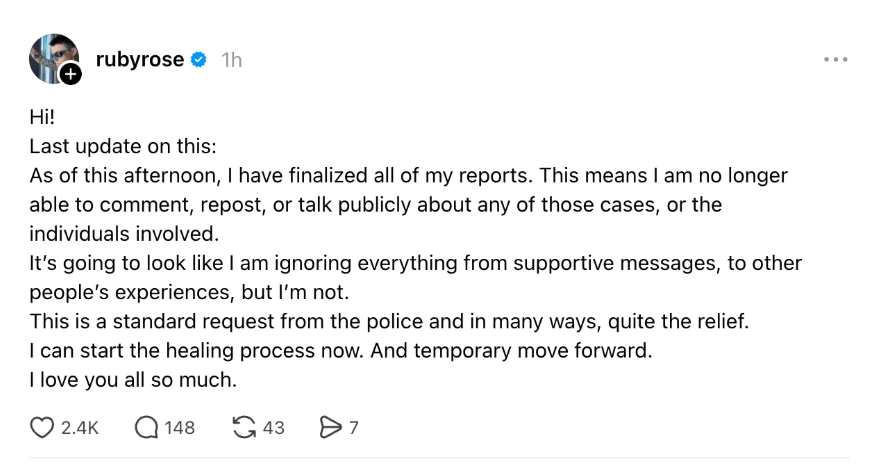Click the blue verified badge
Screen dimensions: 875x475
click(x=199, y=60)
